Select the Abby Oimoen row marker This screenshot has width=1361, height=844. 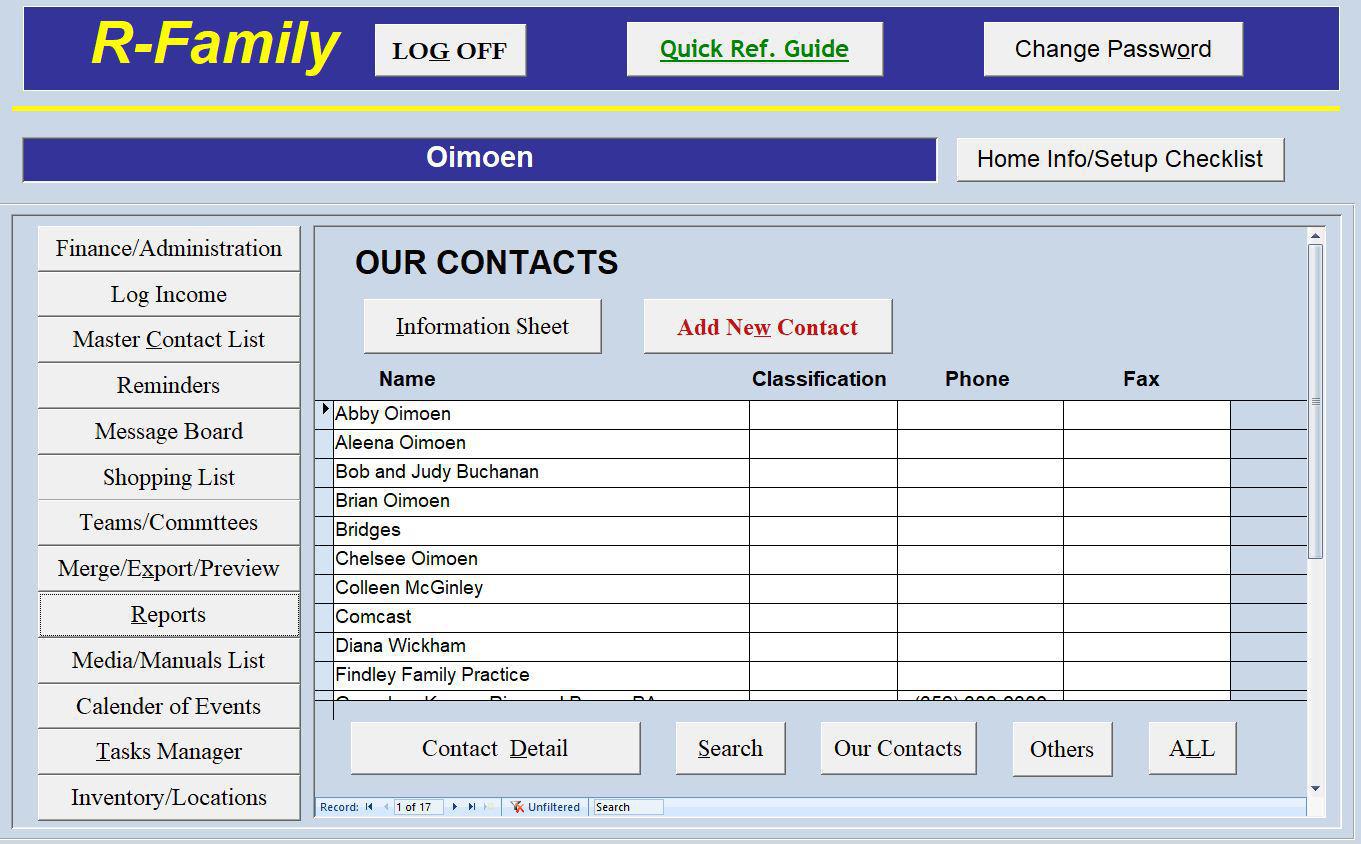point(325,414)
